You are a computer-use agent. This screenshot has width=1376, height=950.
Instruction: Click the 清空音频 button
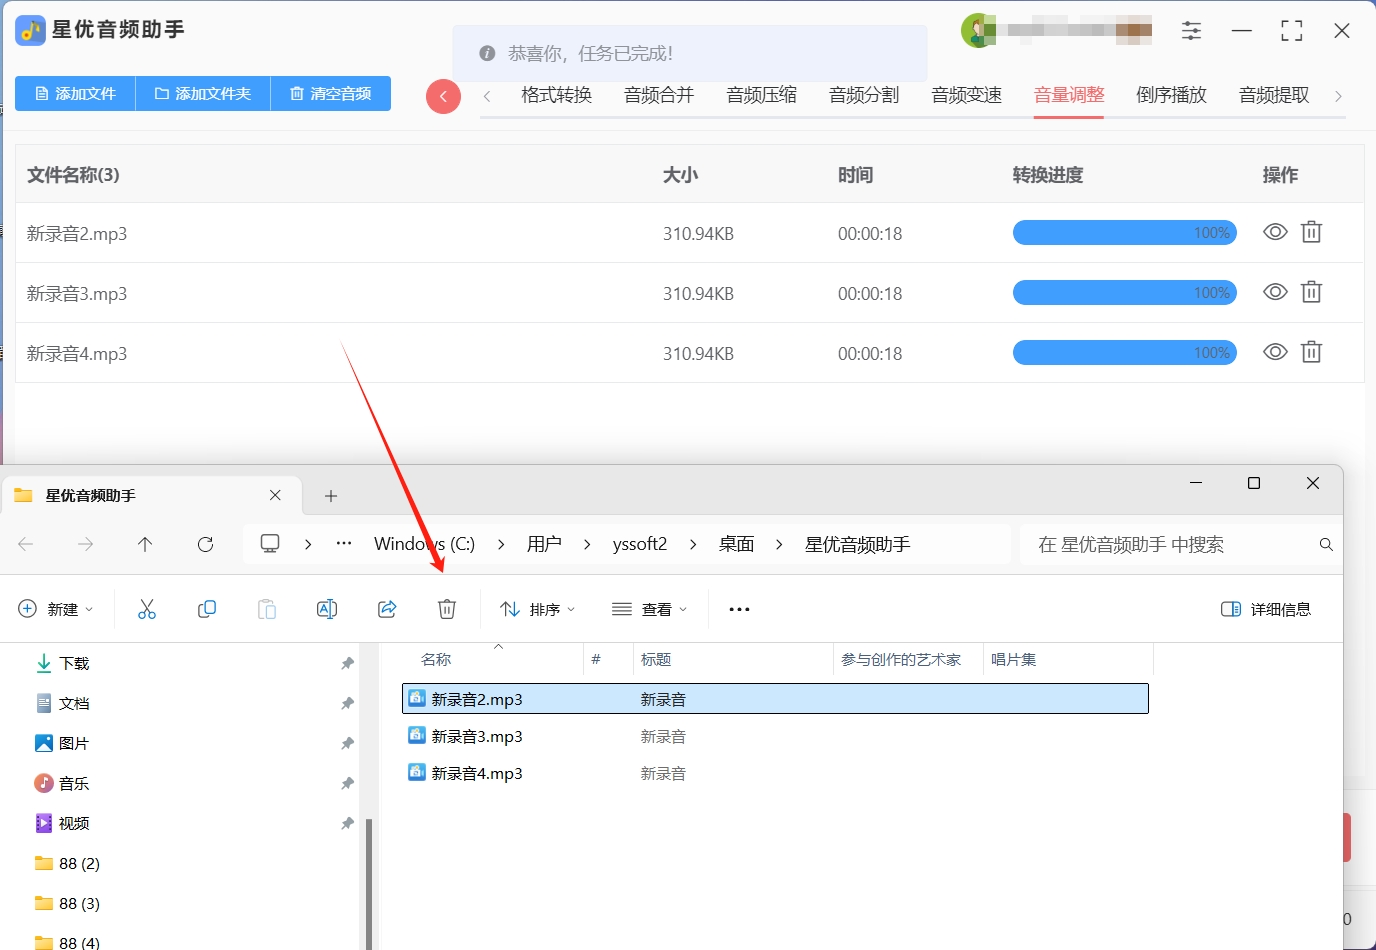tap(331, 94)
